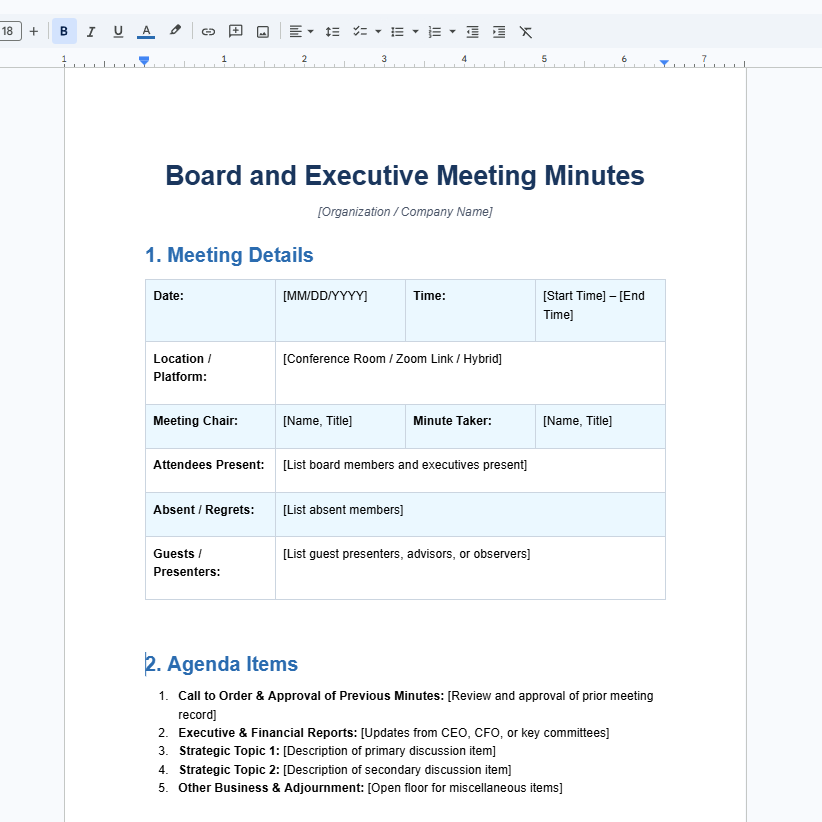Open the highlight color tool

175,31
